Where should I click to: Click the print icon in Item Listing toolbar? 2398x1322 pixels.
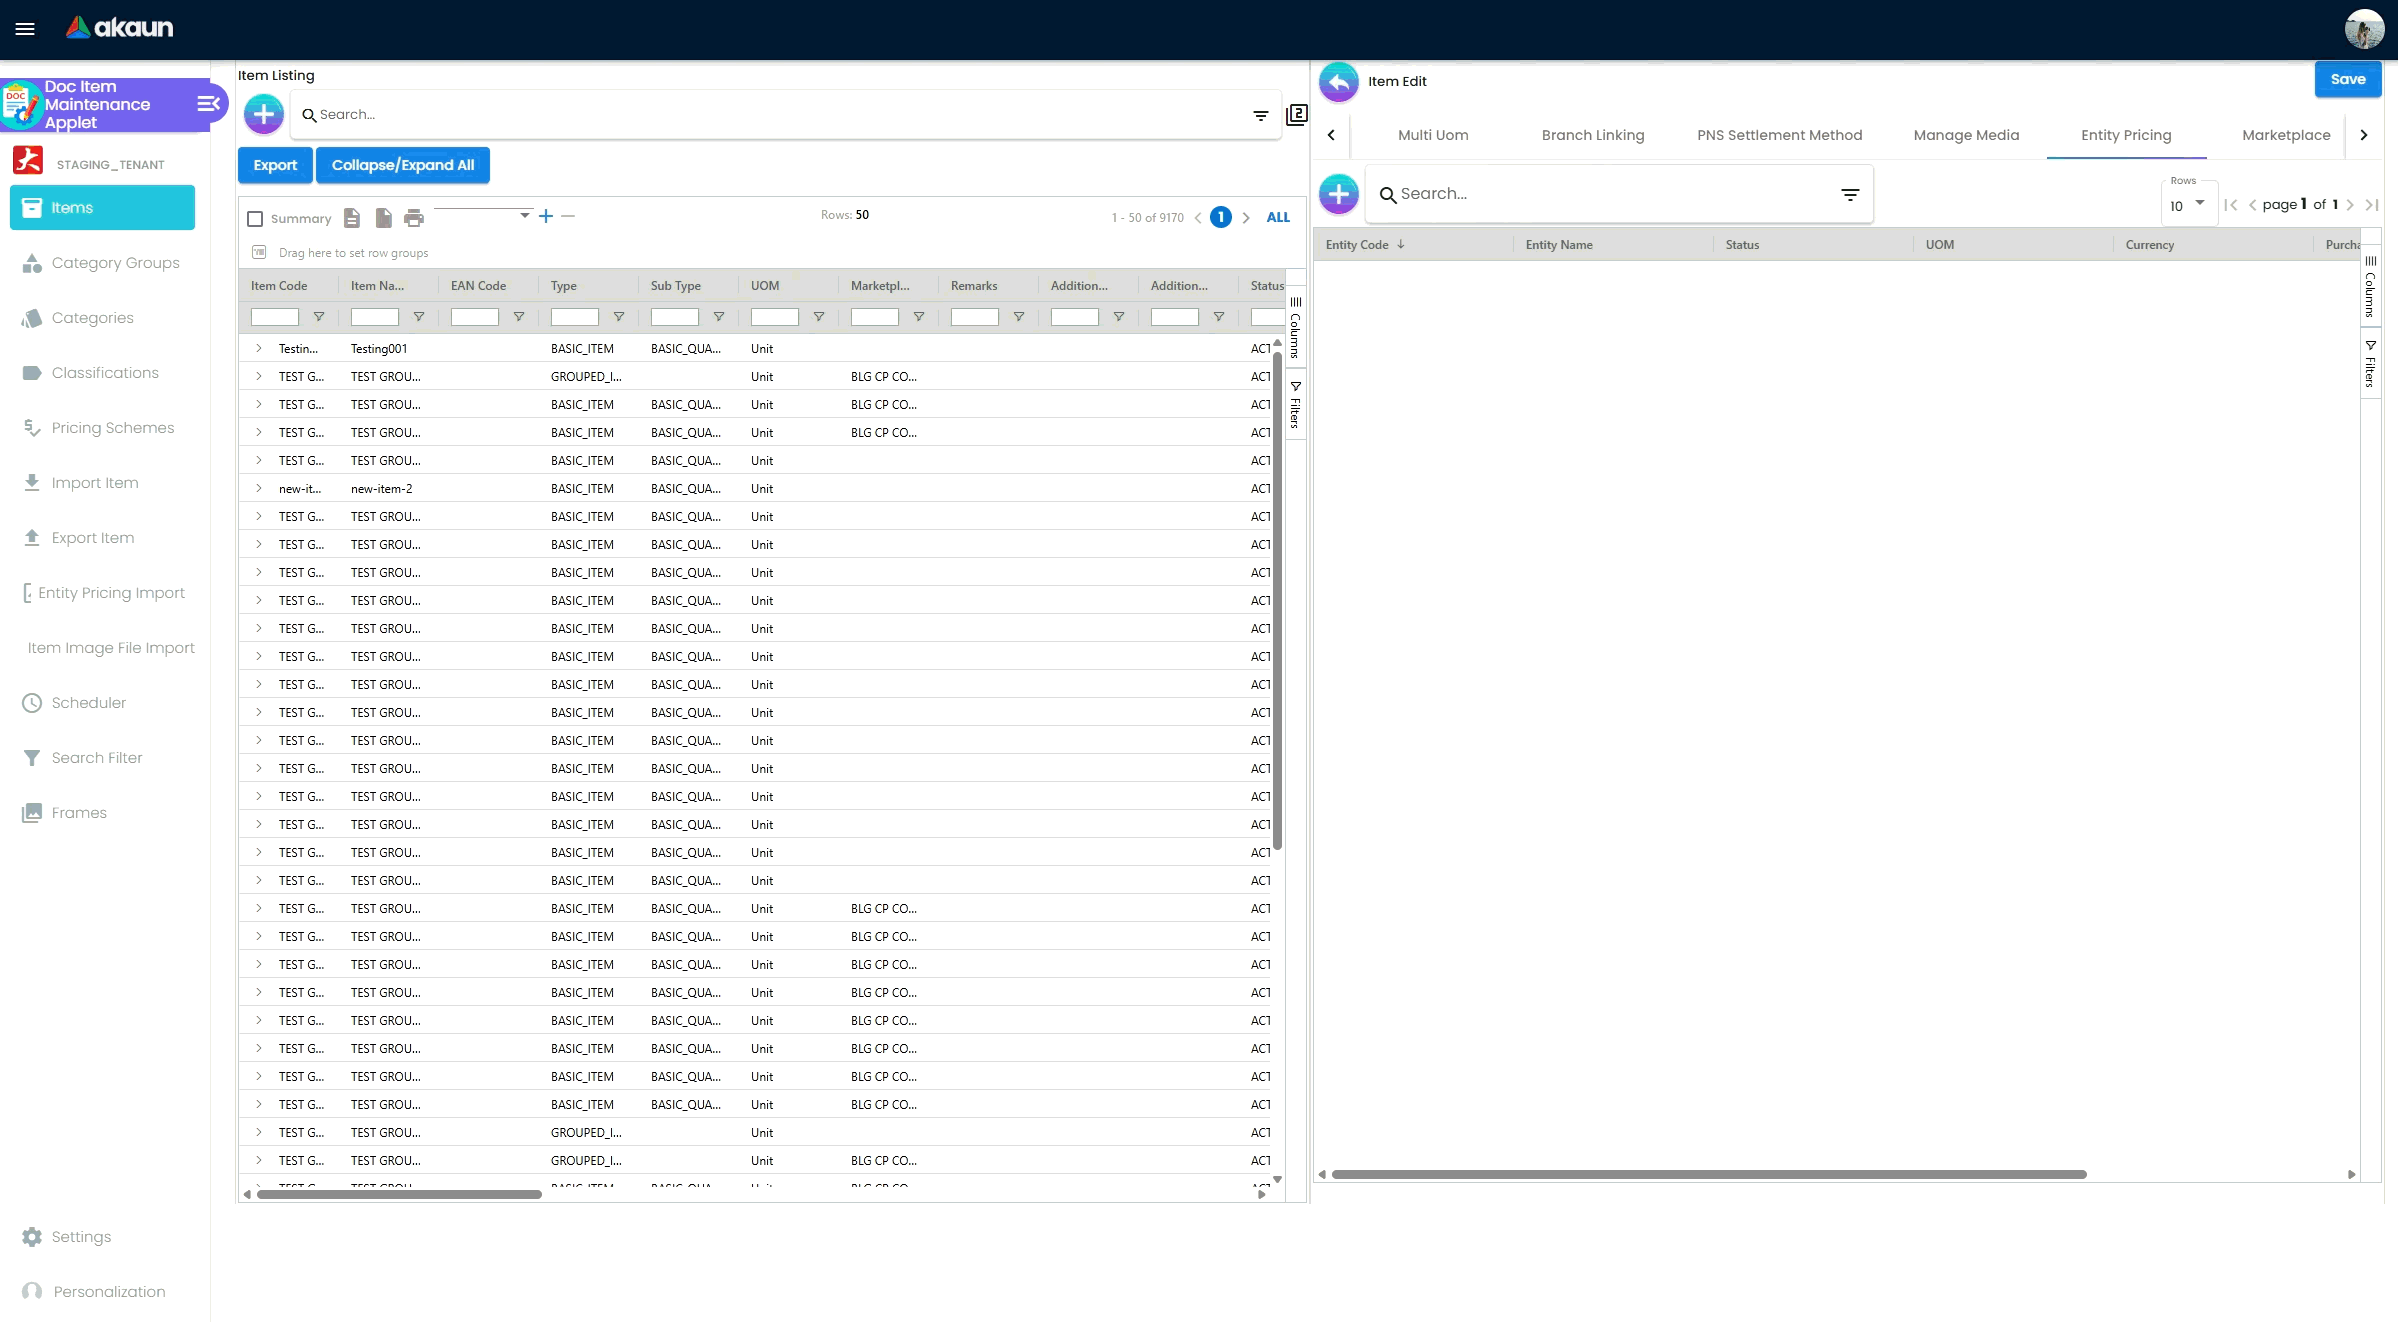point(414,218)
